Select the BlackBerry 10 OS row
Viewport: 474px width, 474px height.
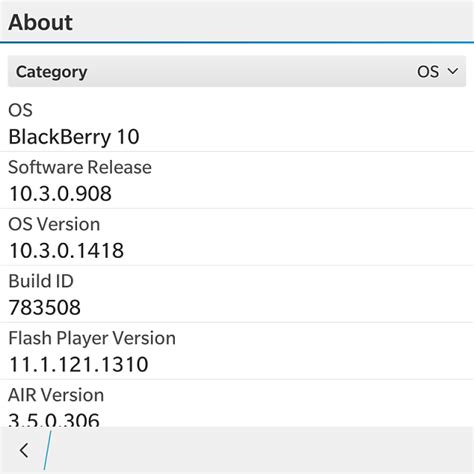tap(237, 123)
